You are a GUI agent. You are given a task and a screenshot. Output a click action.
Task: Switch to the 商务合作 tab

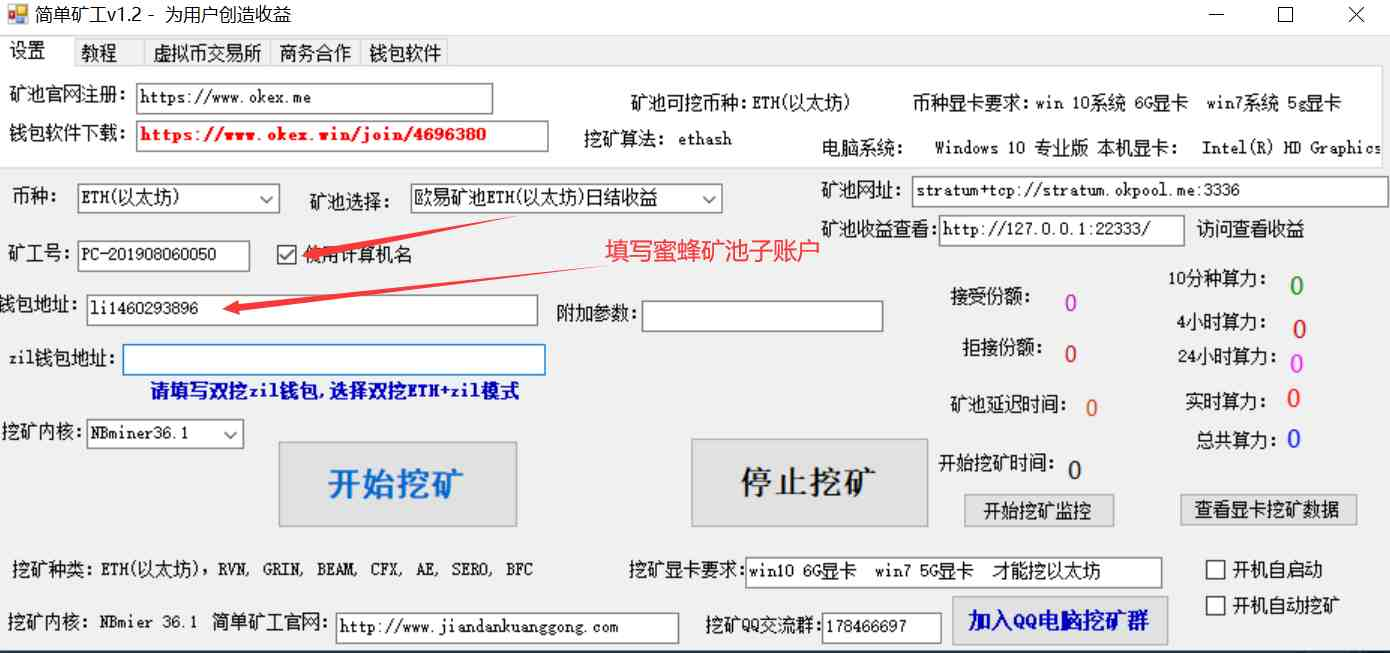[316, 53]
